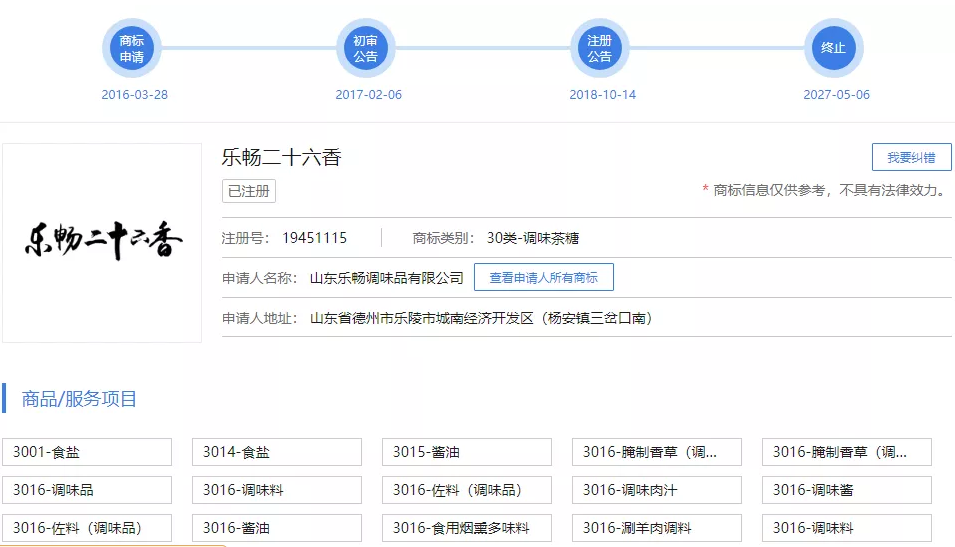The height and width of the screenshot is (547, 955).
Task: Select the applicant address 山东省德州市乐陵市 text
Action: 481,318
